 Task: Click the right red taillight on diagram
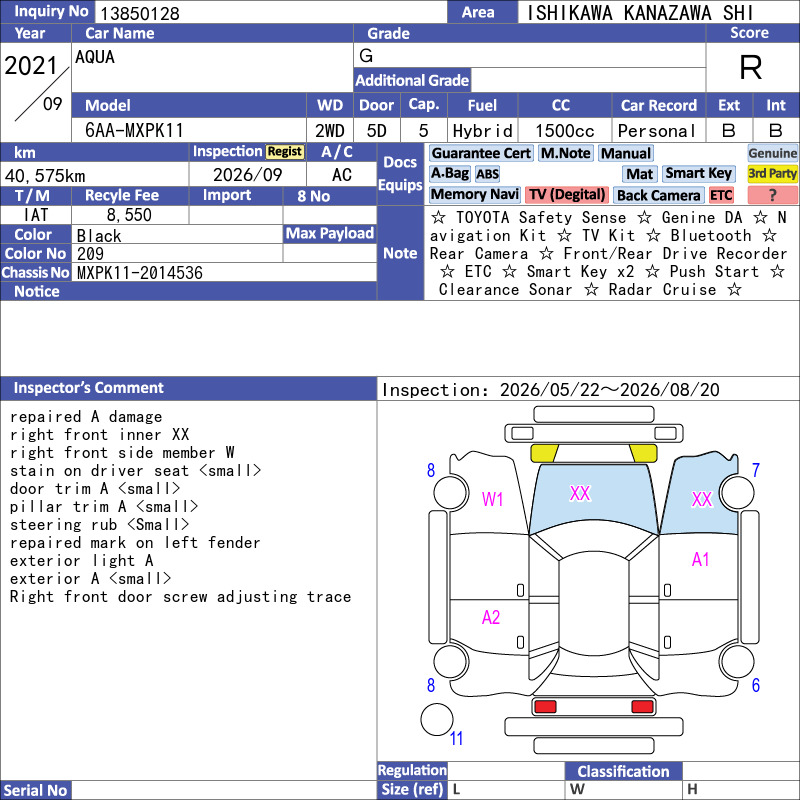(x=642, y=707)
